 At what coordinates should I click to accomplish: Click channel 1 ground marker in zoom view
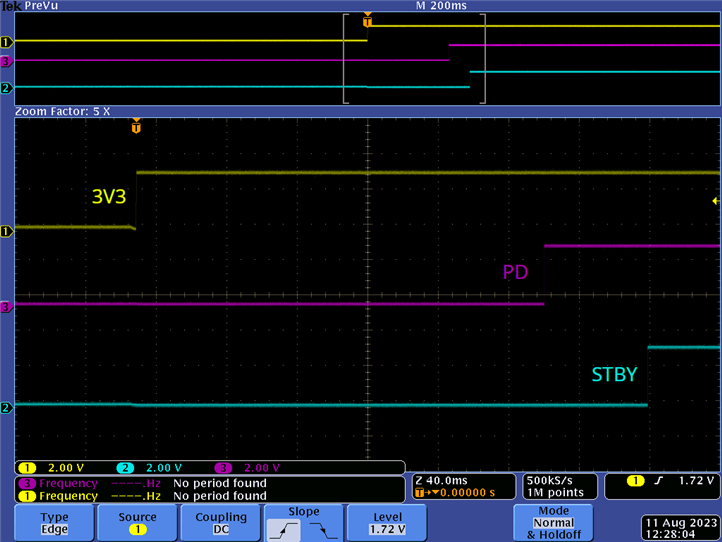pos(6,231)
